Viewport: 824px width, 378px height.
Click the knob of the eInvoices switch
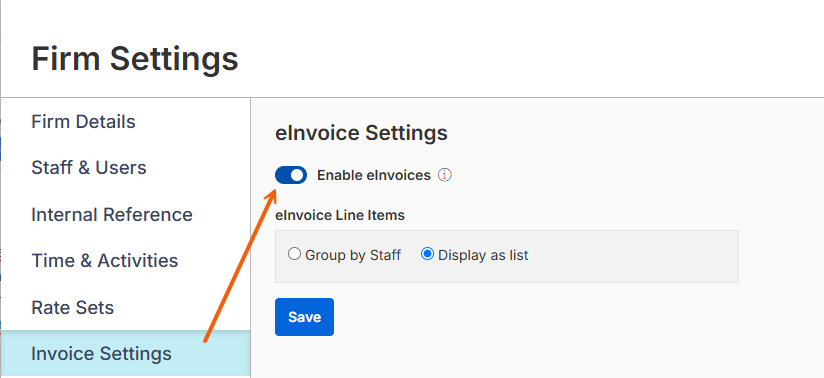[297, 175]
